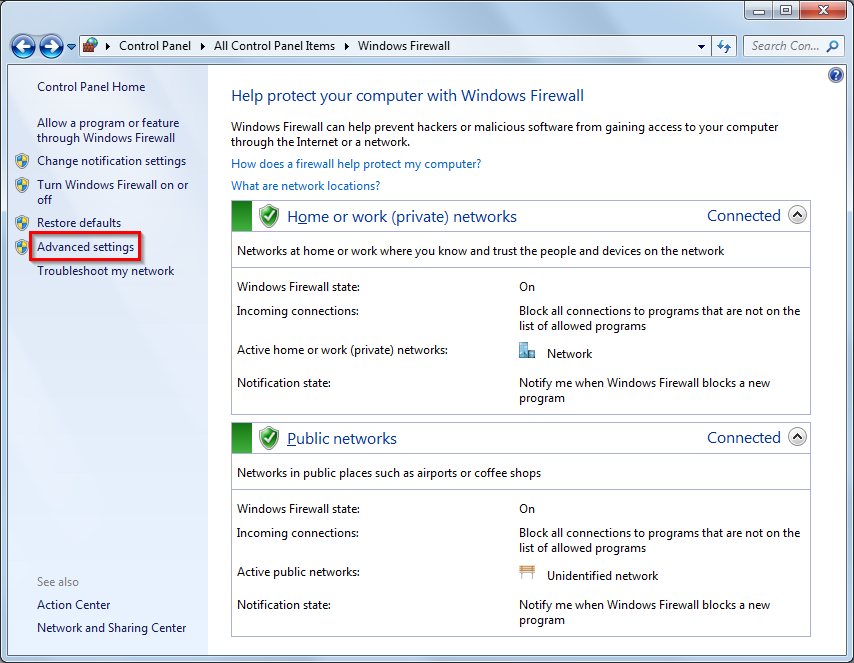Click the Forward navigation arrow button
The image size is (854, 663).
(51, 46)
